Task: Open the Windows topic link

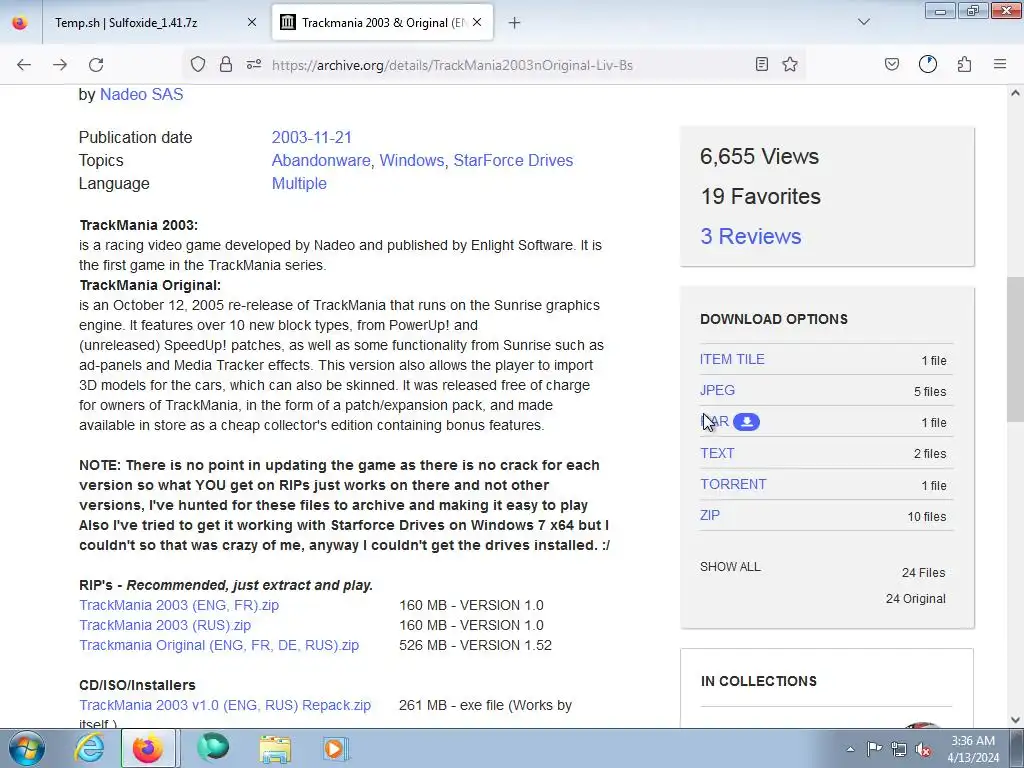Action: pos(411,161)
